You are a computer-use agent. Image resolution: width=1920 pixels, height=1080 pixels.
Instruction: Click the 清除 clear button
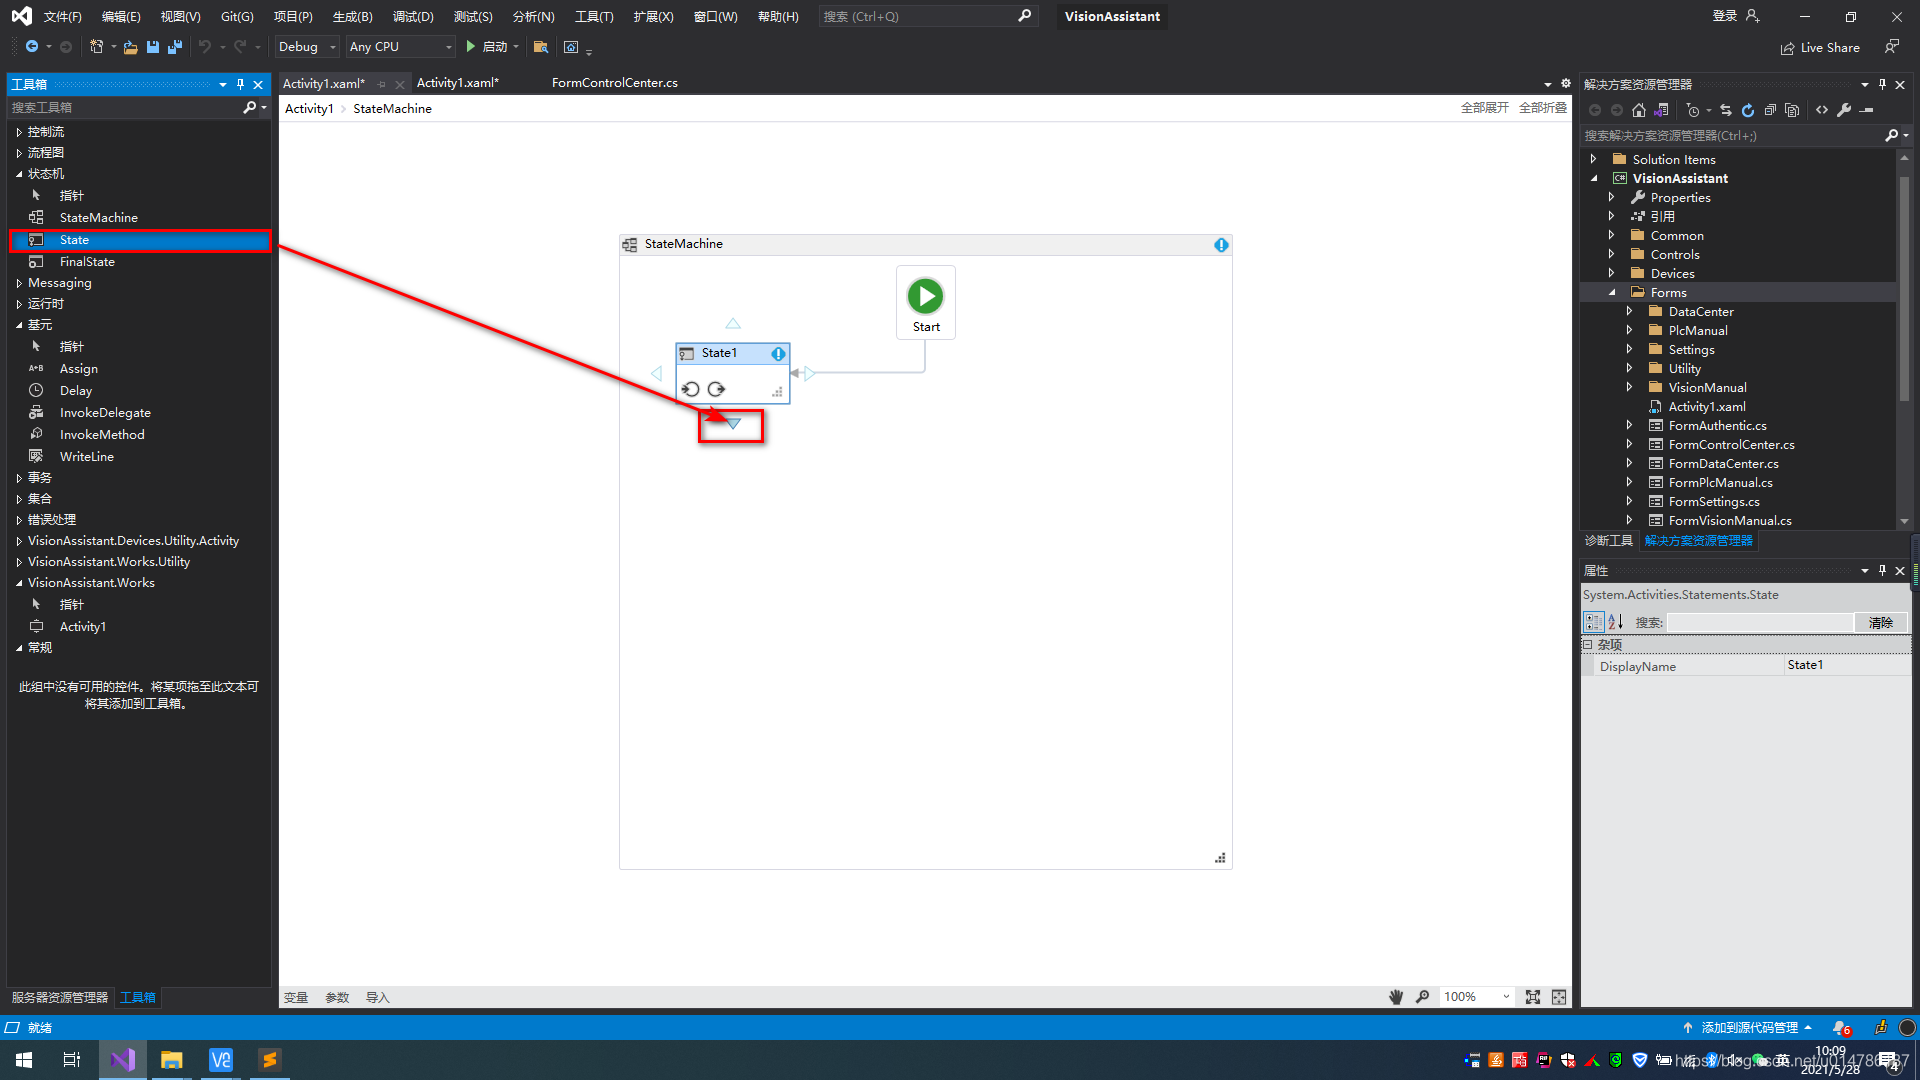pos(1880,622)
